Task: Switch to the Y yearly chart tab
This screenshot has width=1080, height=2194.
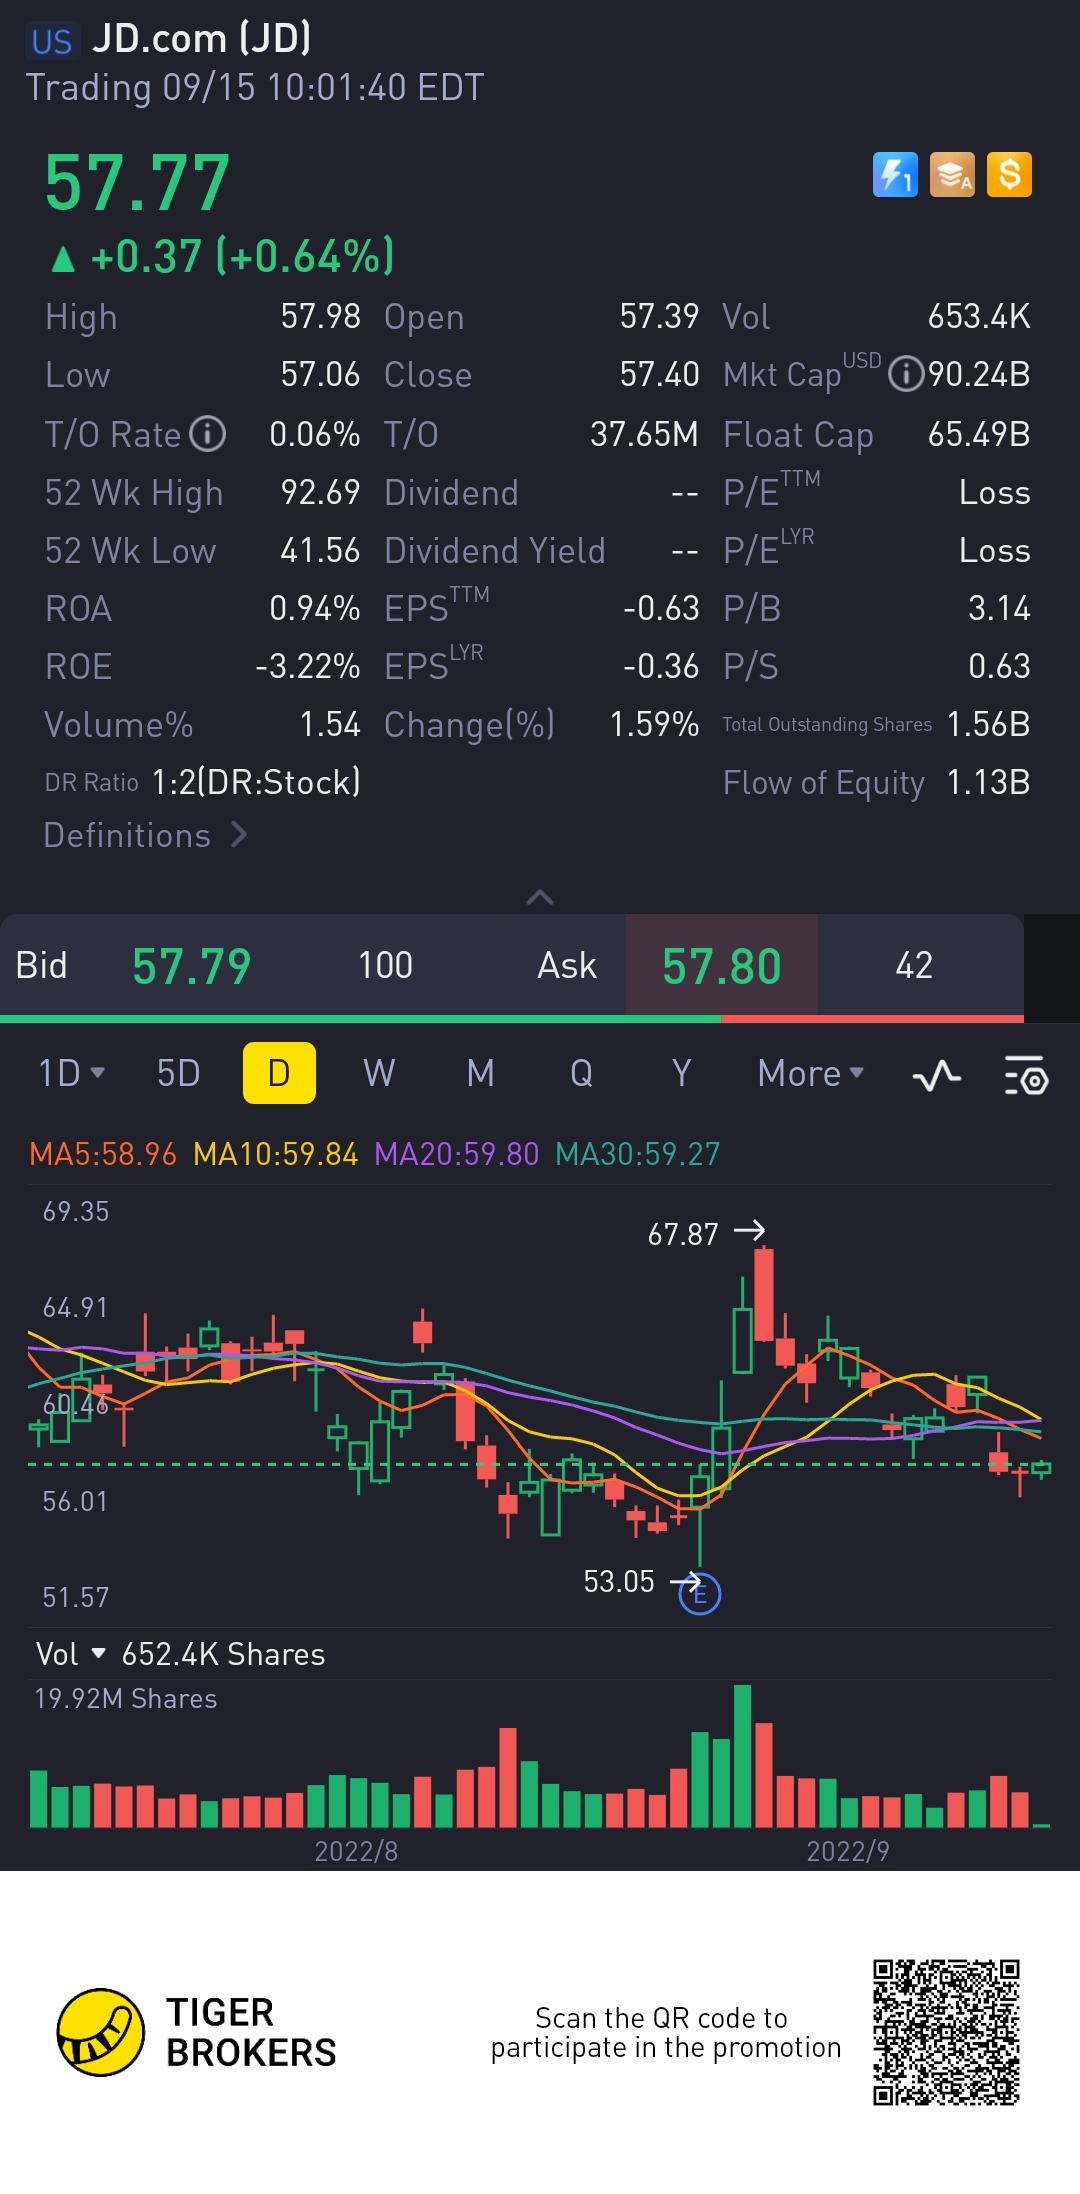Action: tap(682, 1073)
